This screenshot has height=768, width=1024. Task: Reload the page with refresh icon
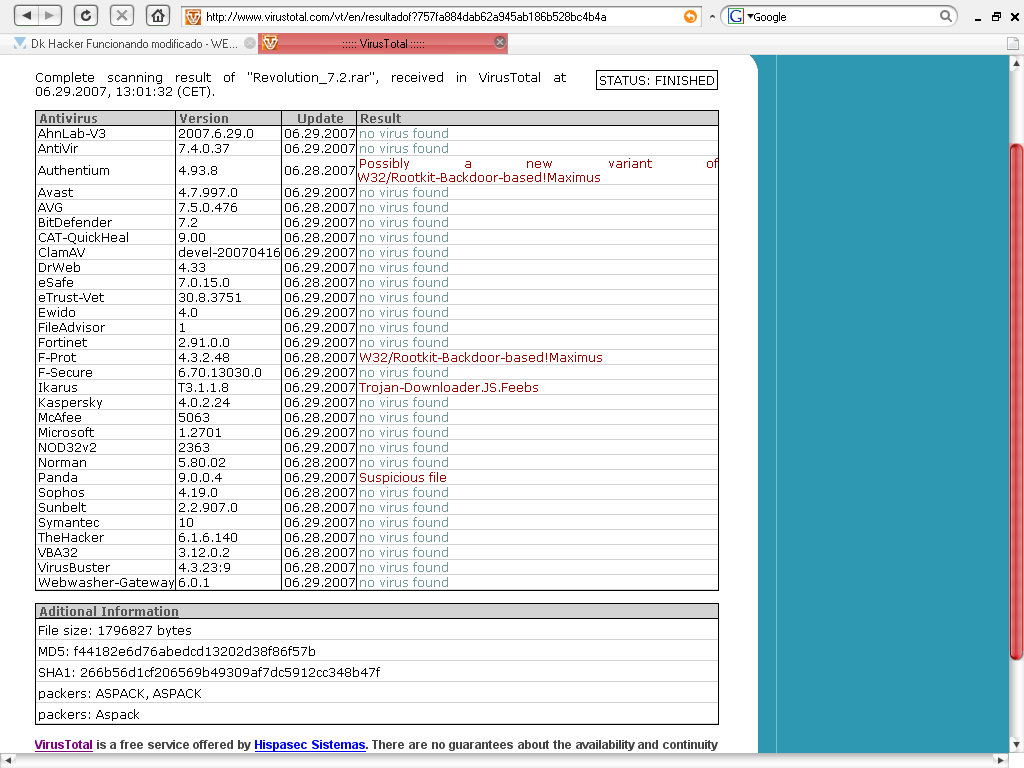(x=86, y=15)
